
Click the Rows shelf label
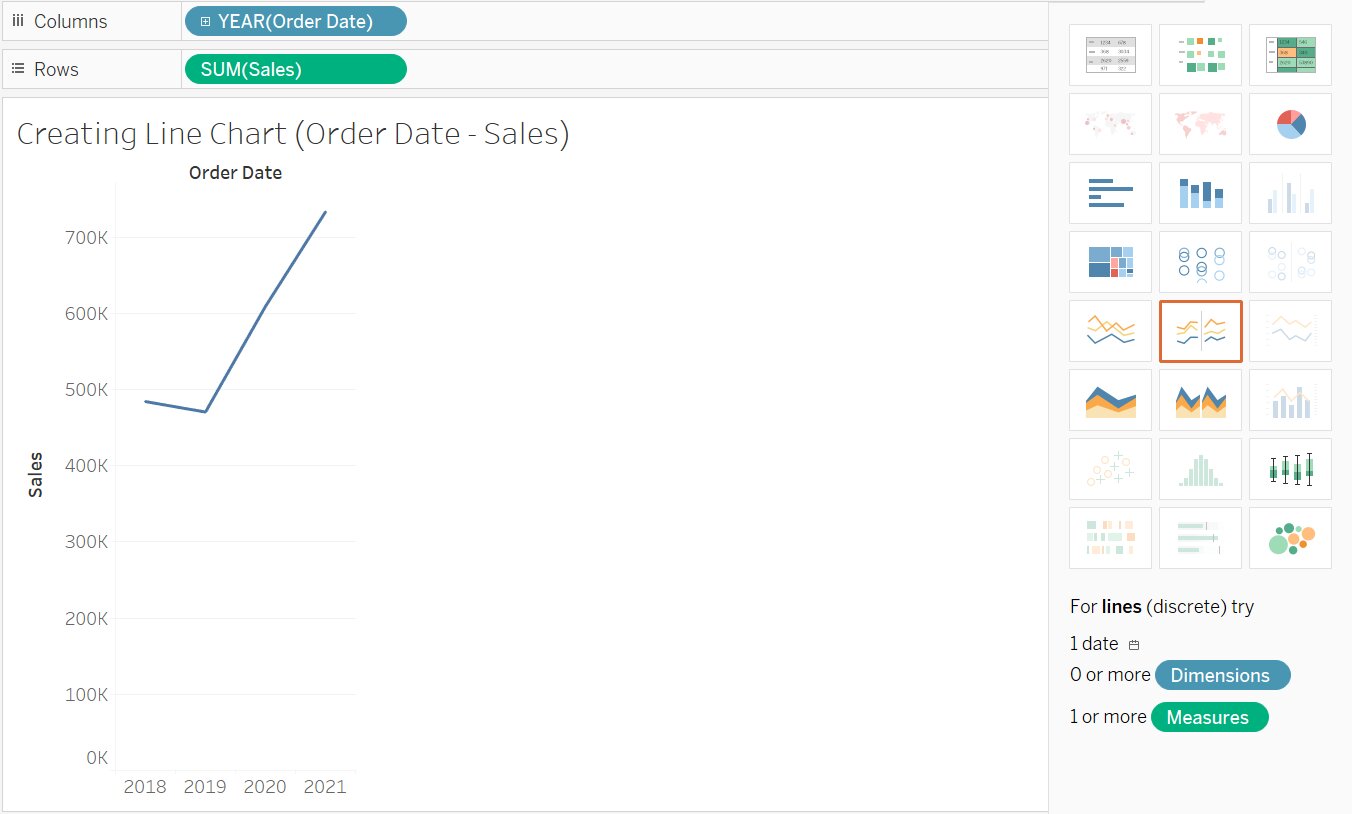coord(54,69)
